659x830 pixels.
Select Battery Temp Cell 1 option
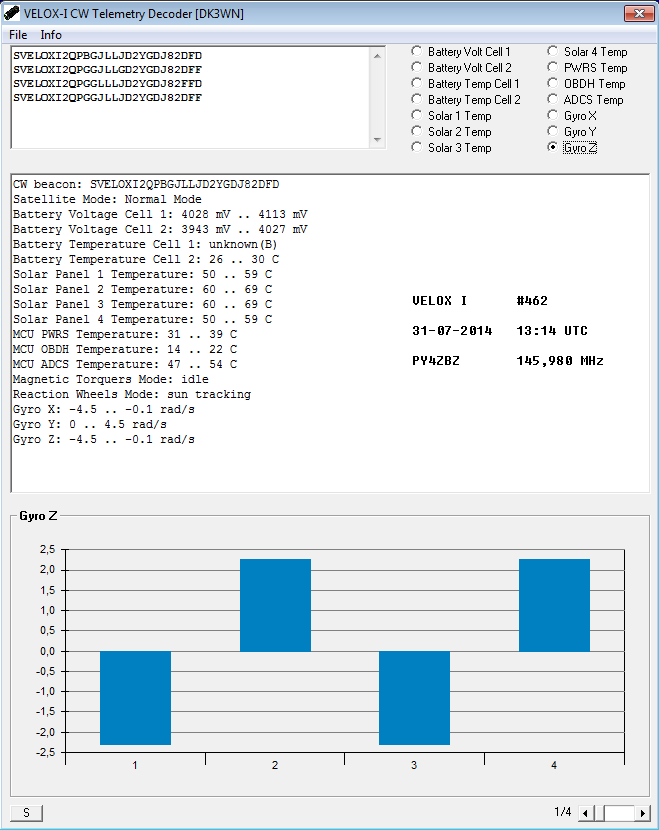(417, 84)
